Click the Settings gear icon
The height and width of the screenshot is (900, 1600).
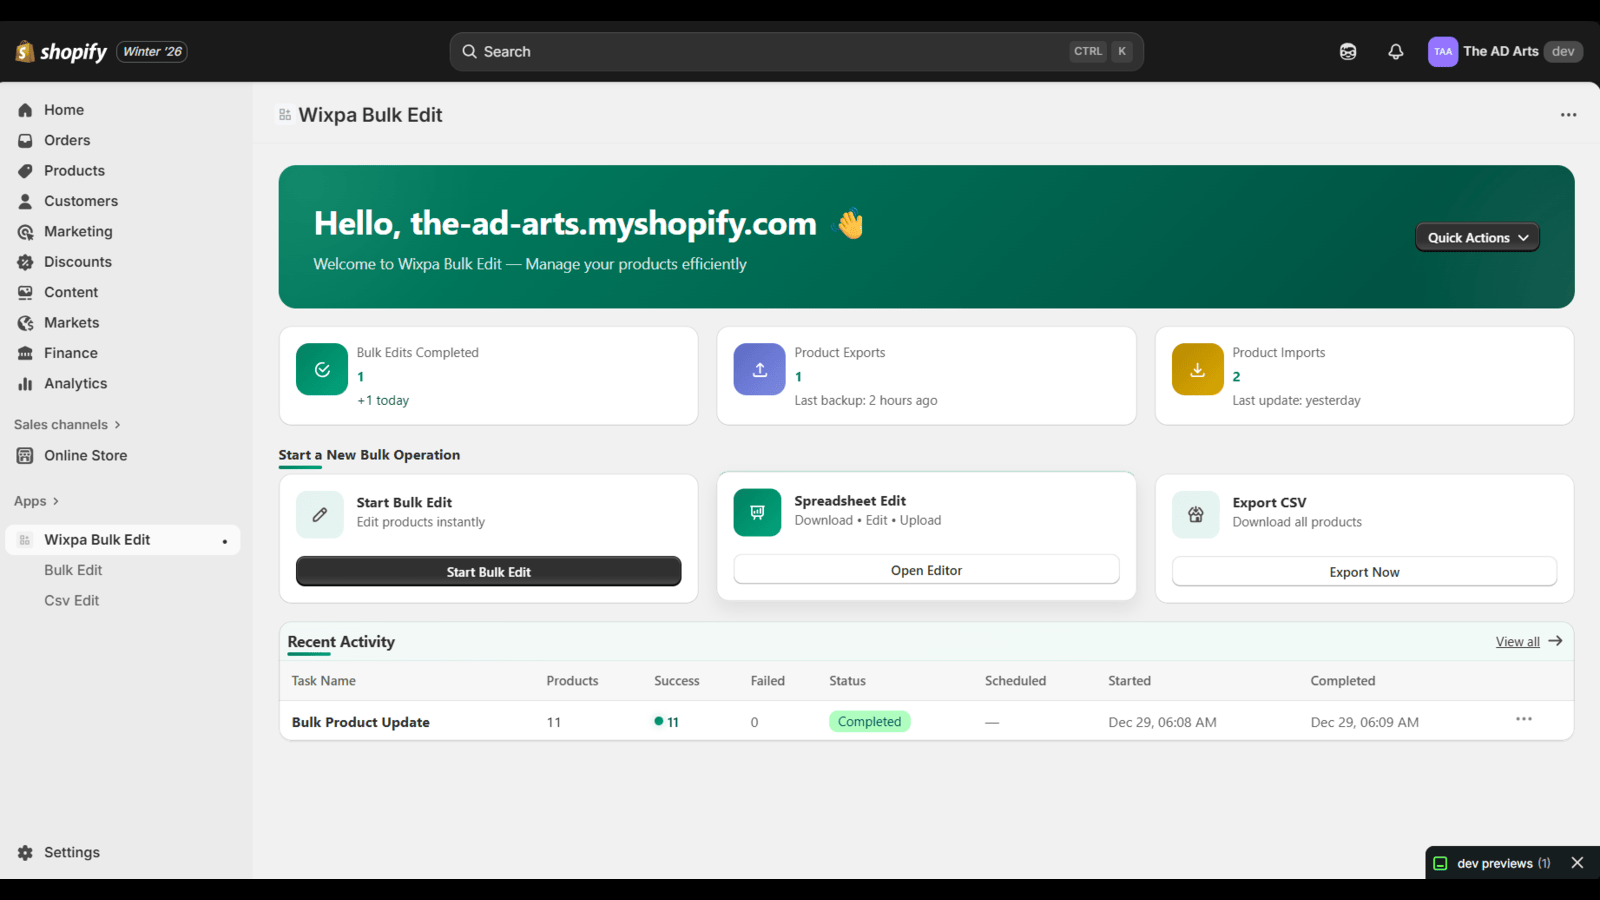[25, 853]
